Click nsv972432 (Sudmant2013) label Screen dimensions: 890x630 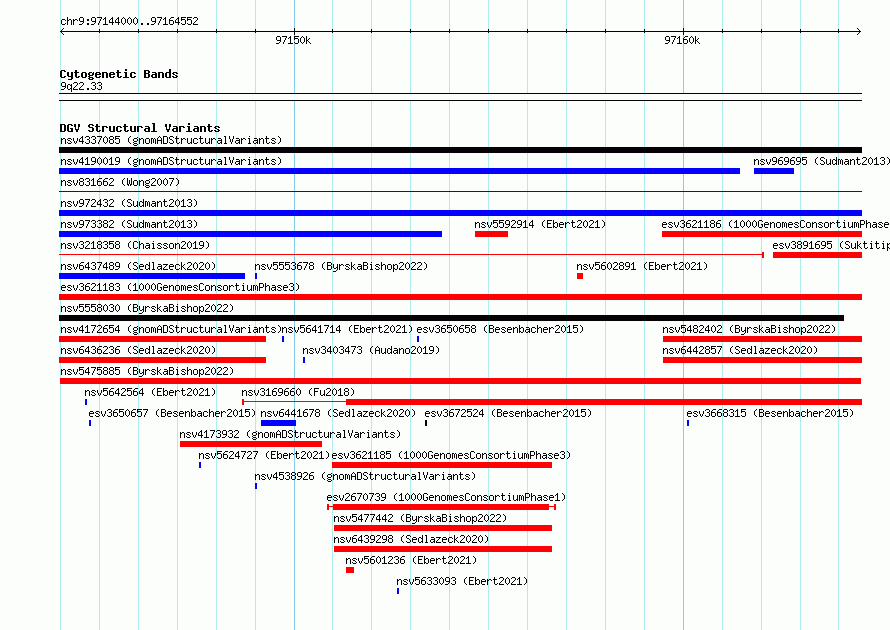pyautogui.click(x=129, y=203)
